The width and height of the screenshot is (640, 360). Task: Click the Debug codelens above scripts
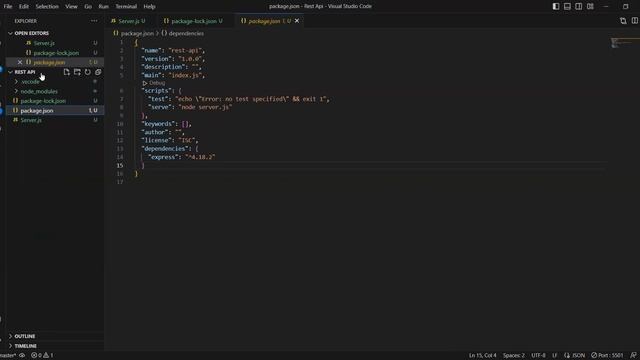154,83
